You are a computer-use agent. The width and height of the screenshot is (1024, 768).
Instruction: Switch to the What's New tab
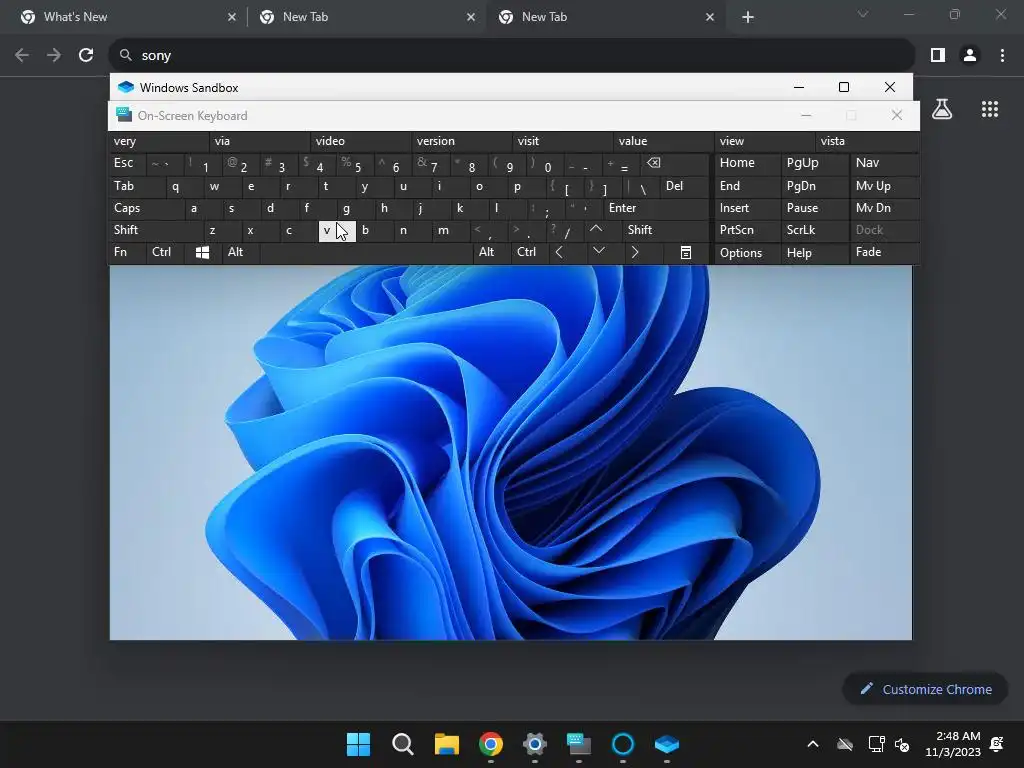[x=124, y=17]
